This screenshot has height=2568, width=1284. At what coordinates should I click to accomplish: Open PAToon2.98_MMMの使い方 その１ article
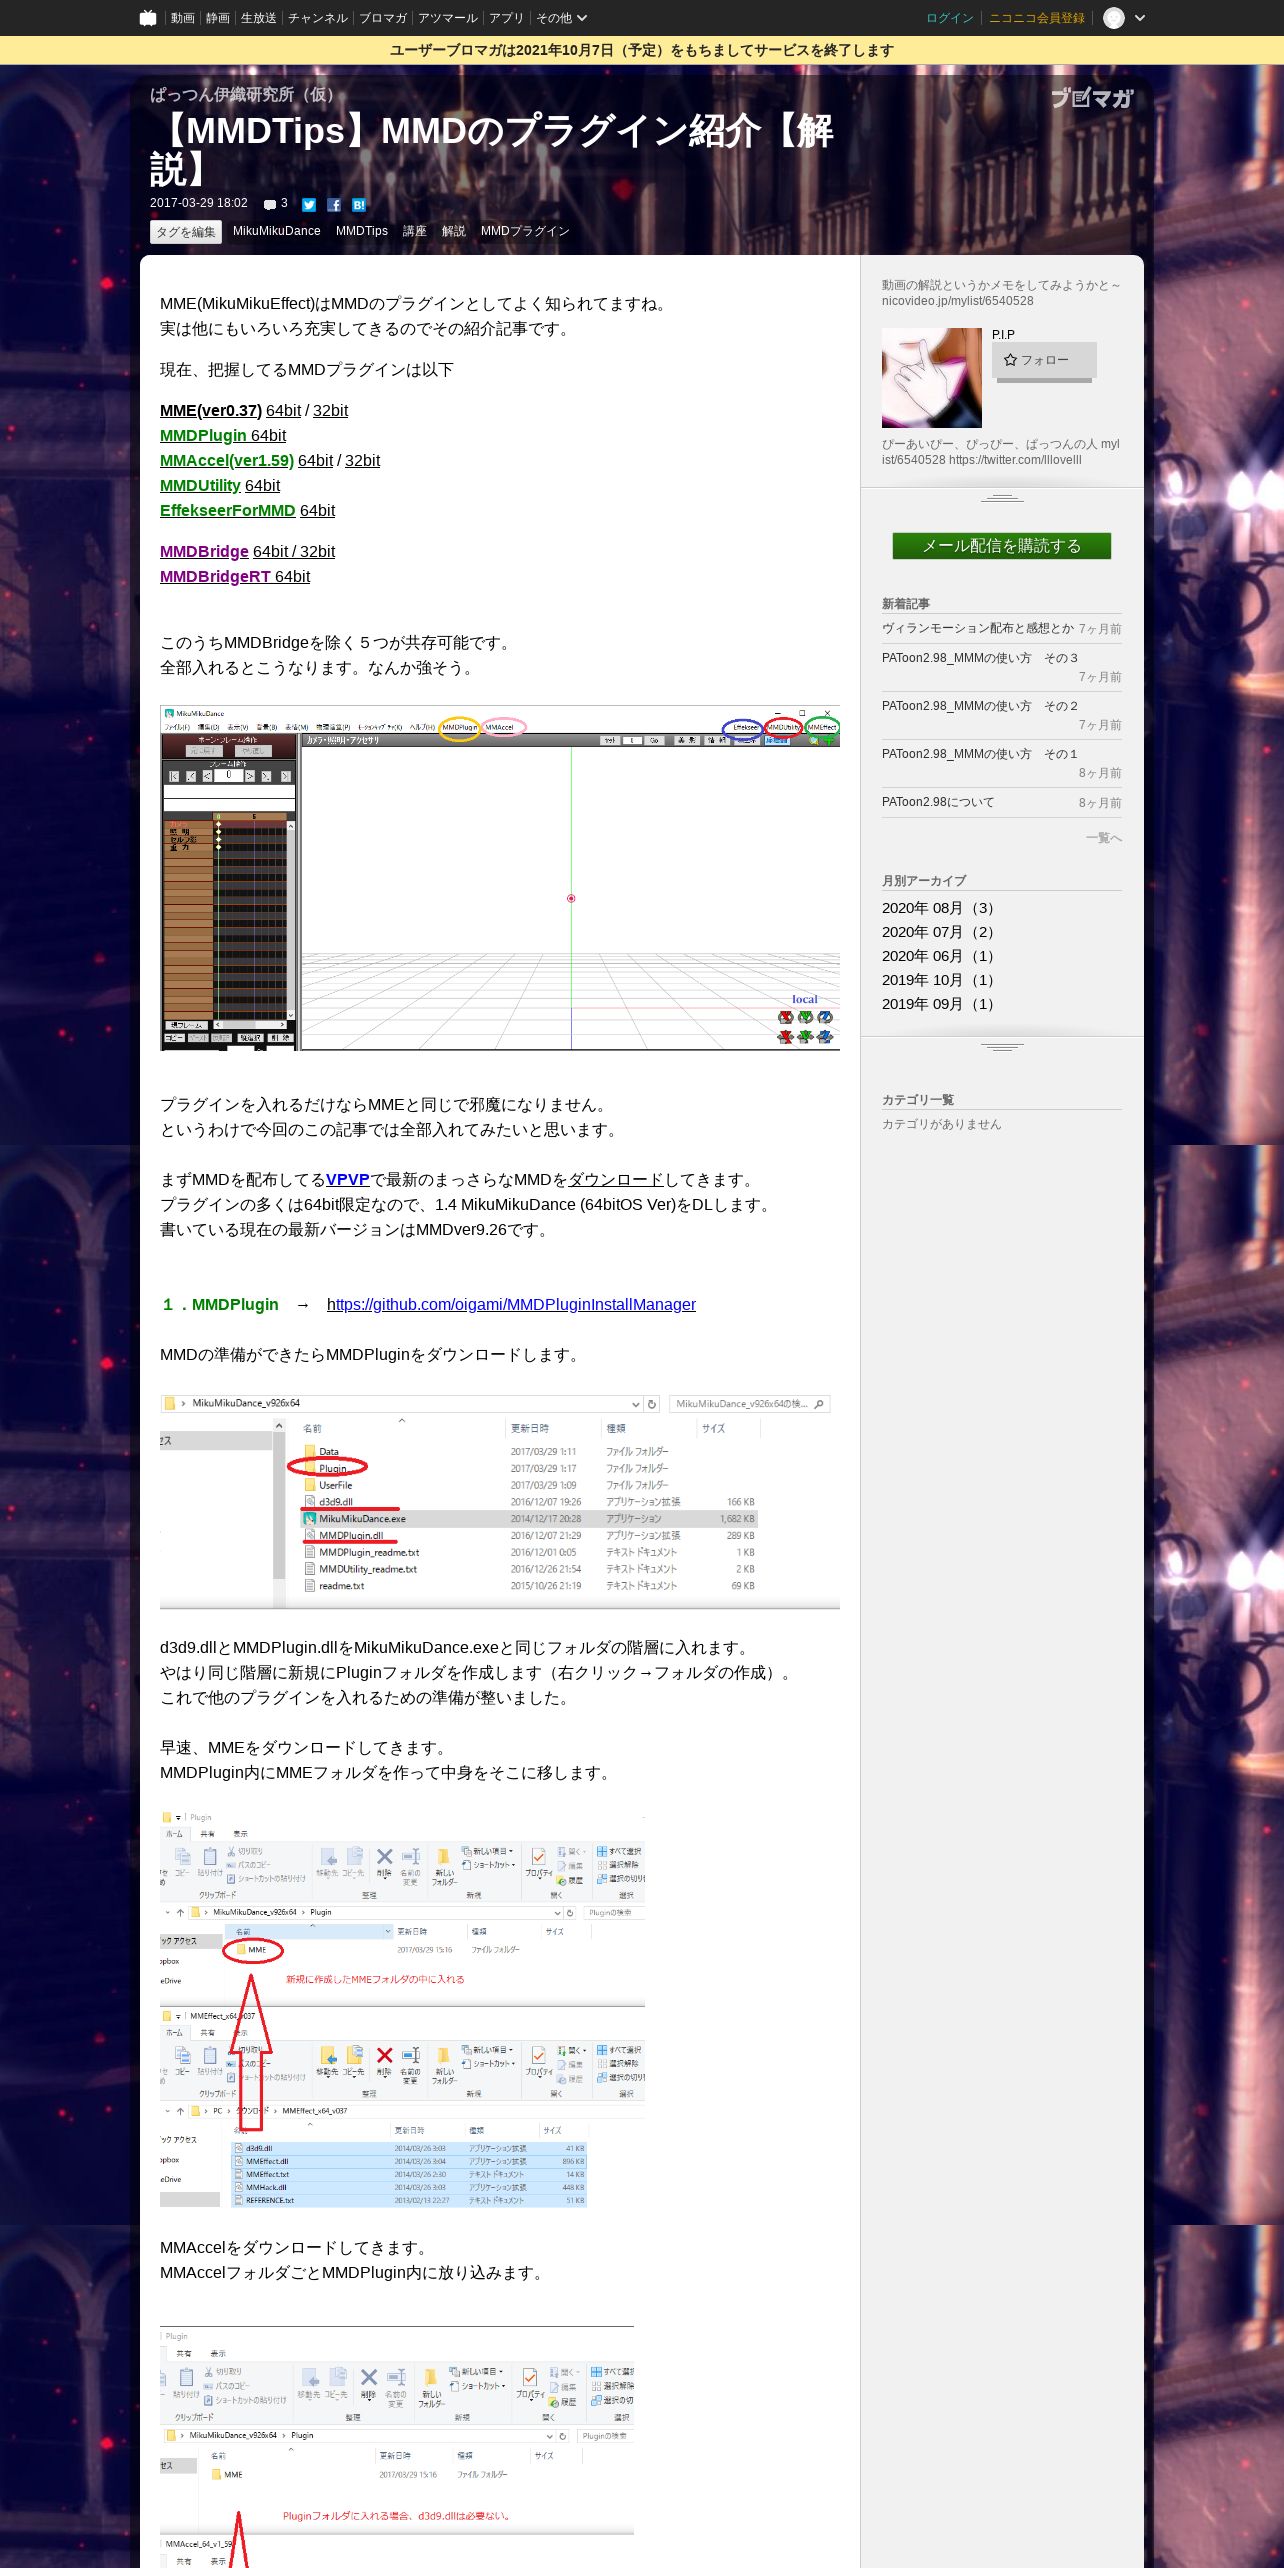coord(980,754)
